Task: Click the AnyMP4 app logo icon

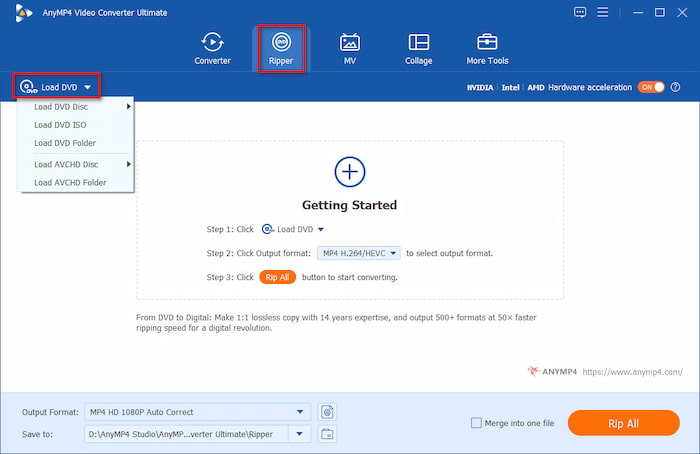Action: coord(23,13)
